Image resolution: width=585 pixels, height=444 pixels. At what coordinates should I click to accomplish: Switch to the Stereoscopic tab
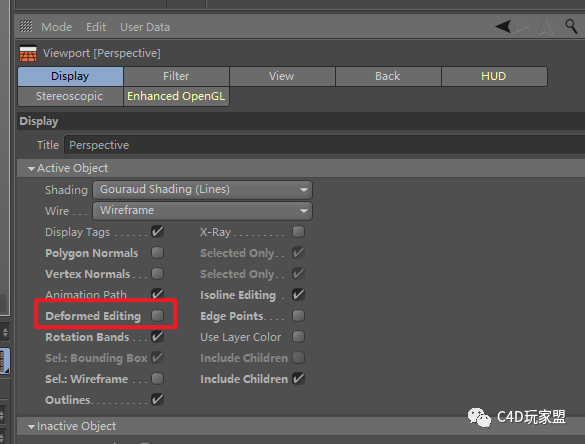point(70,96)
